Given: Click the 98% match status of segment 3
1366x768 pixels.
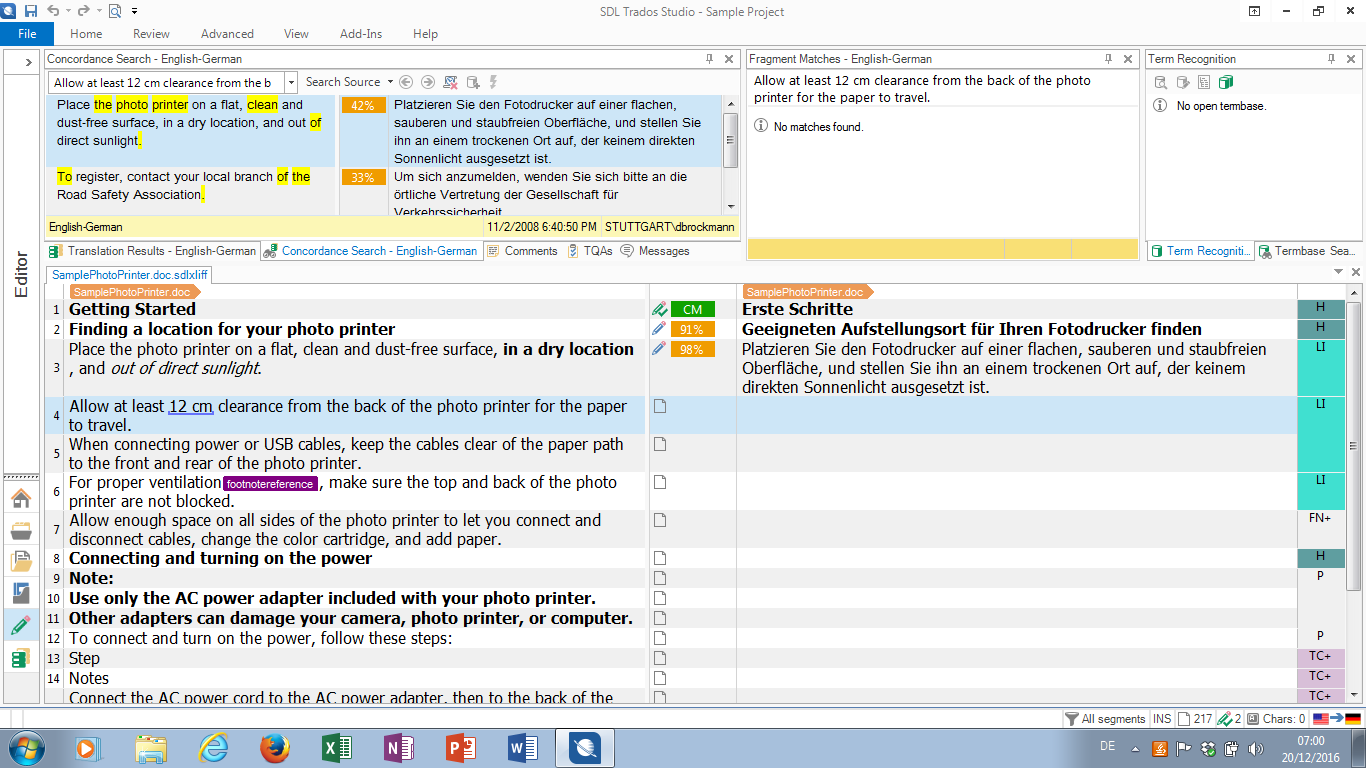Looking at the screenshot, I should pyautogui.click(x=692, y=349).
